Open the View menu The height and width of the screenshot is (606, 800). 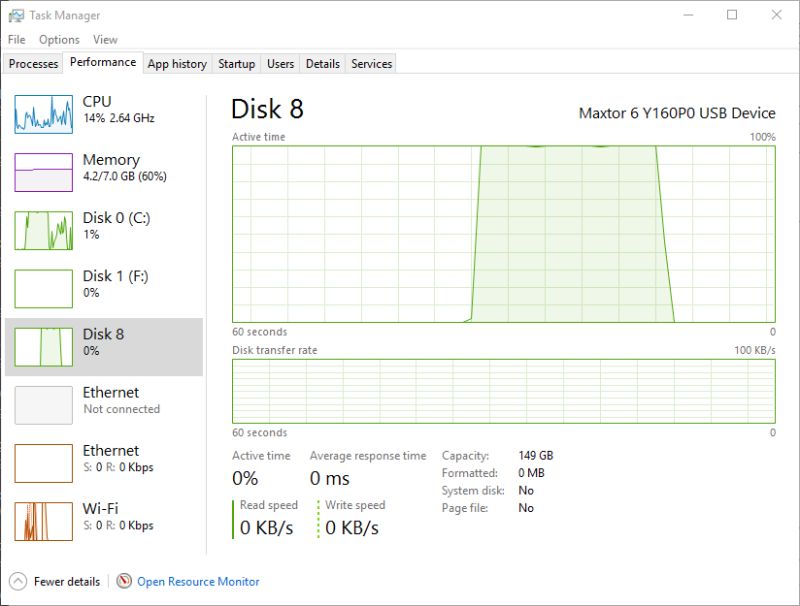104,39
